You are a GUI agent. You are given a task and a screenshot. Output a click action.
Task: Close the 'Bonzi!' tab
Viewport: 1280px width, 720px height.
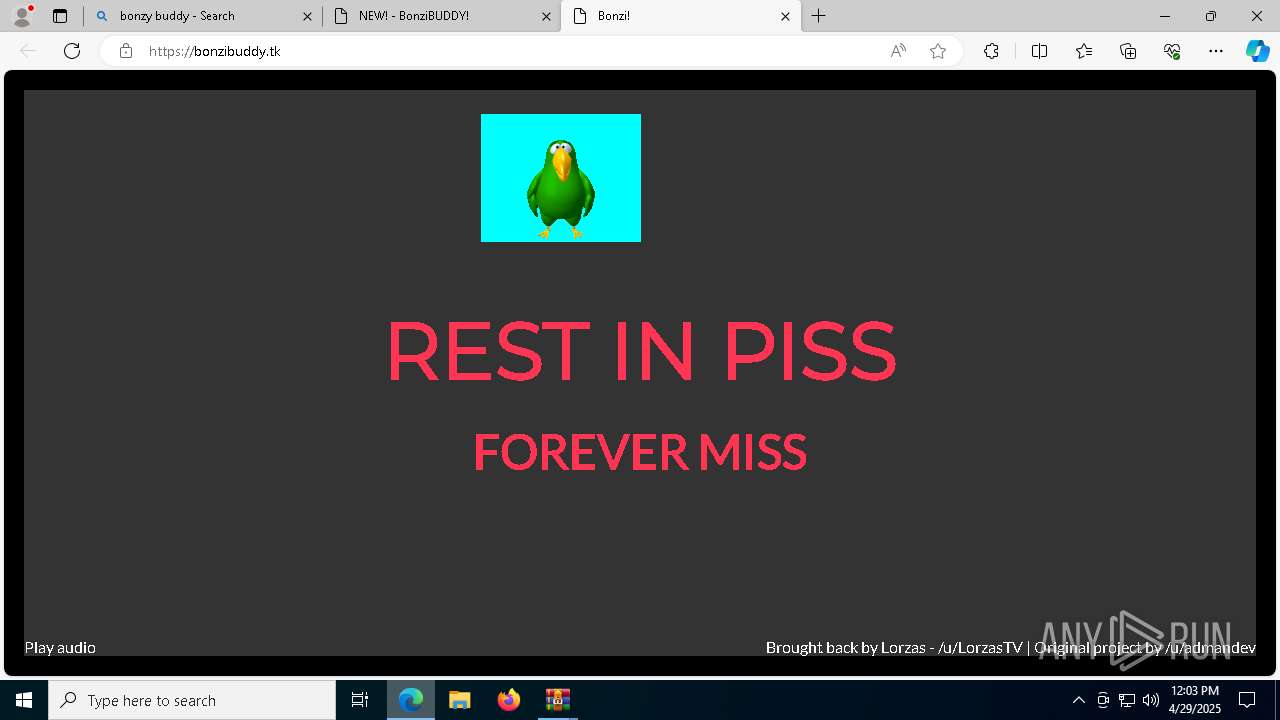tap(785, 16)
